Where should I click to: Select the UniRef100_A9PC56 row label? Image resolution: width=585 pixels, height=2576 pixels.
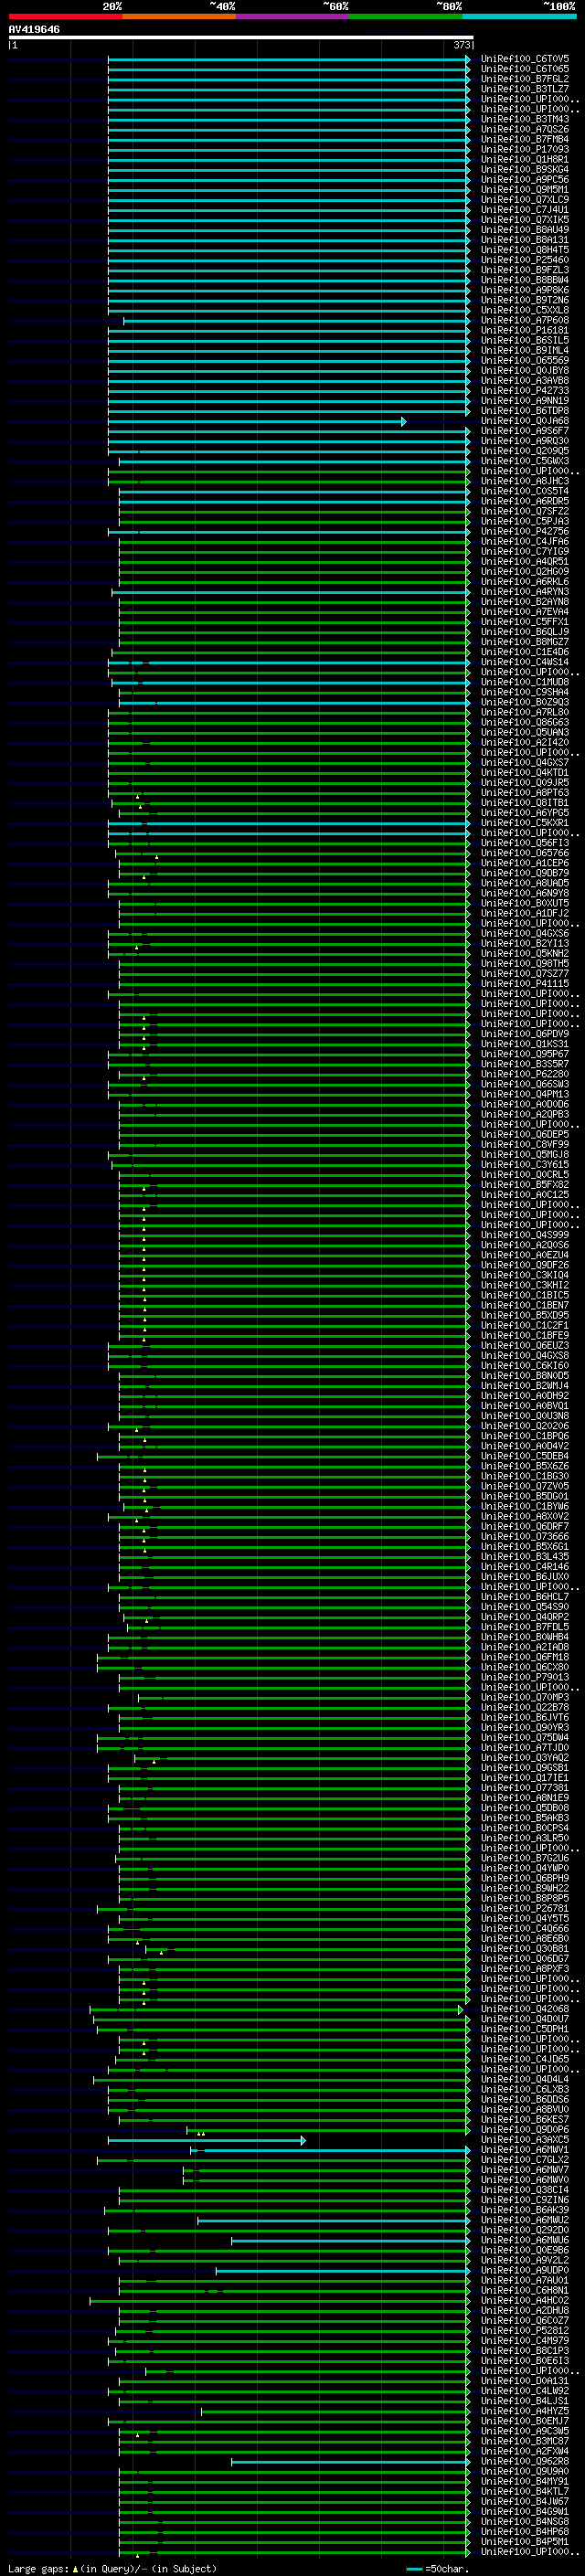525,179
